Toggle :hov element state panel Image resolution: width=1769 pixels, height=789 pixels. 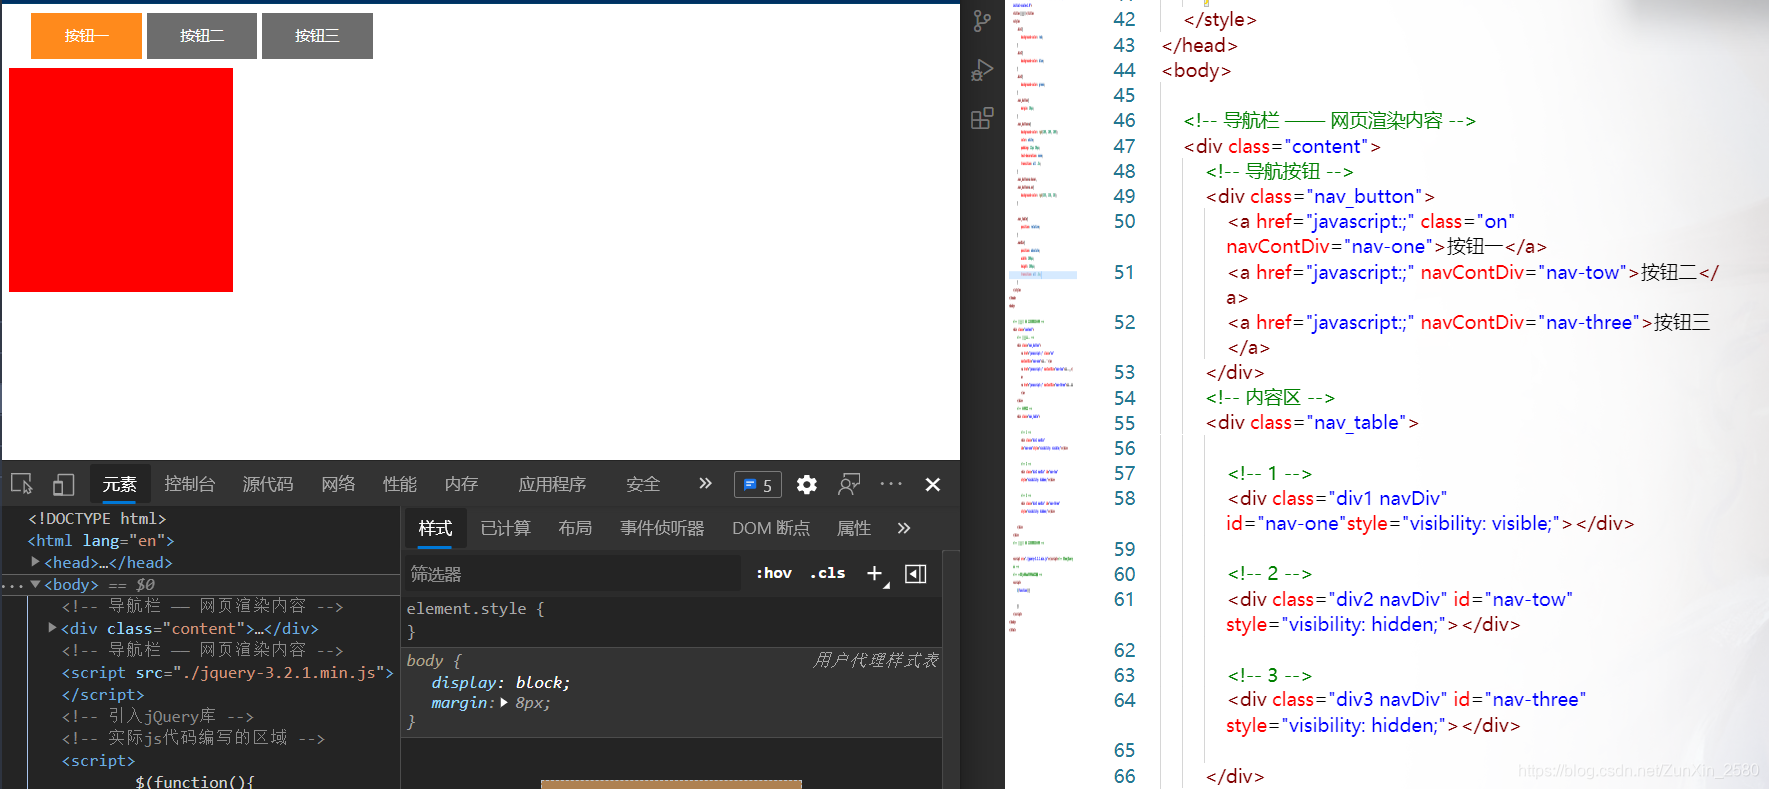[x=774, y=573]
